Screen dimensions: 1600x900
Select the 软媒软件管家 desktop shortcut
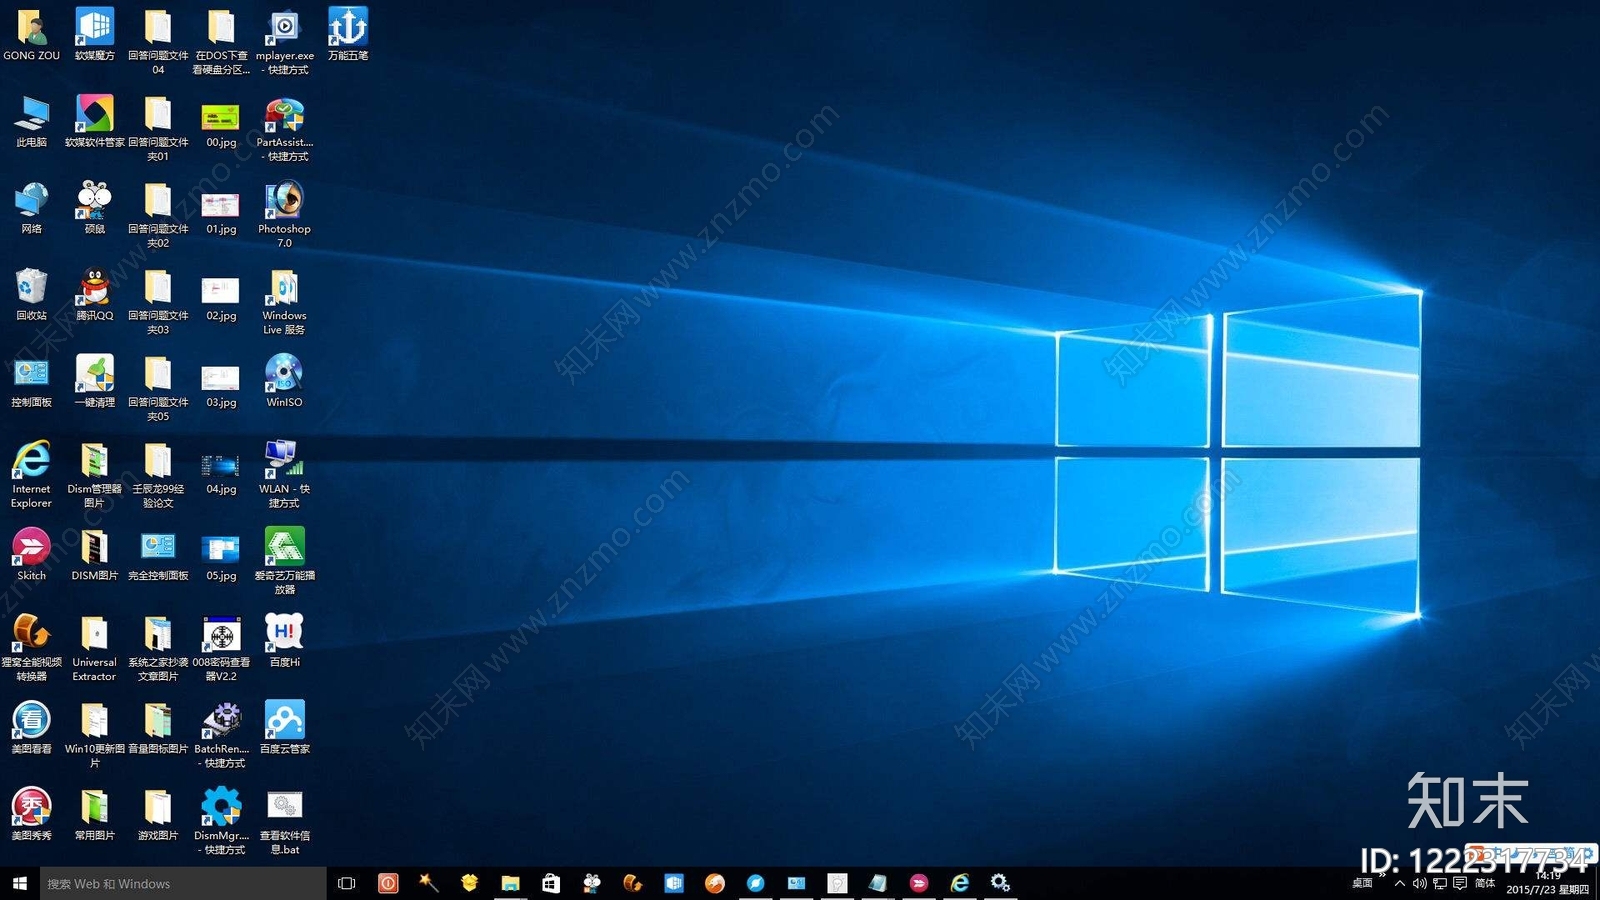click(x=94, y=122)
